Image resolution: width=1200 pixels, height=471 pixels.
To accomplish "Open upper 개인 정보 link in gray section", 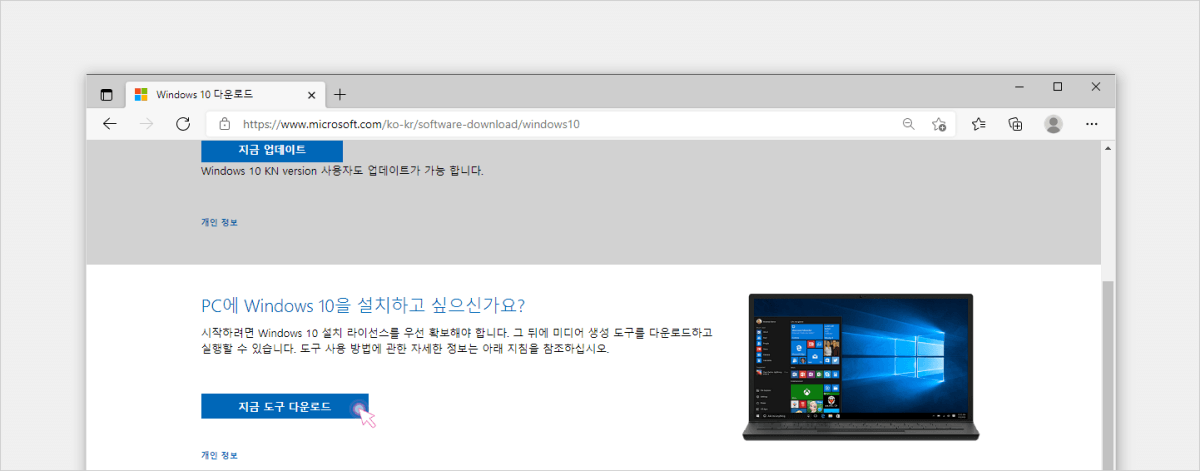I will pos(219,222).
